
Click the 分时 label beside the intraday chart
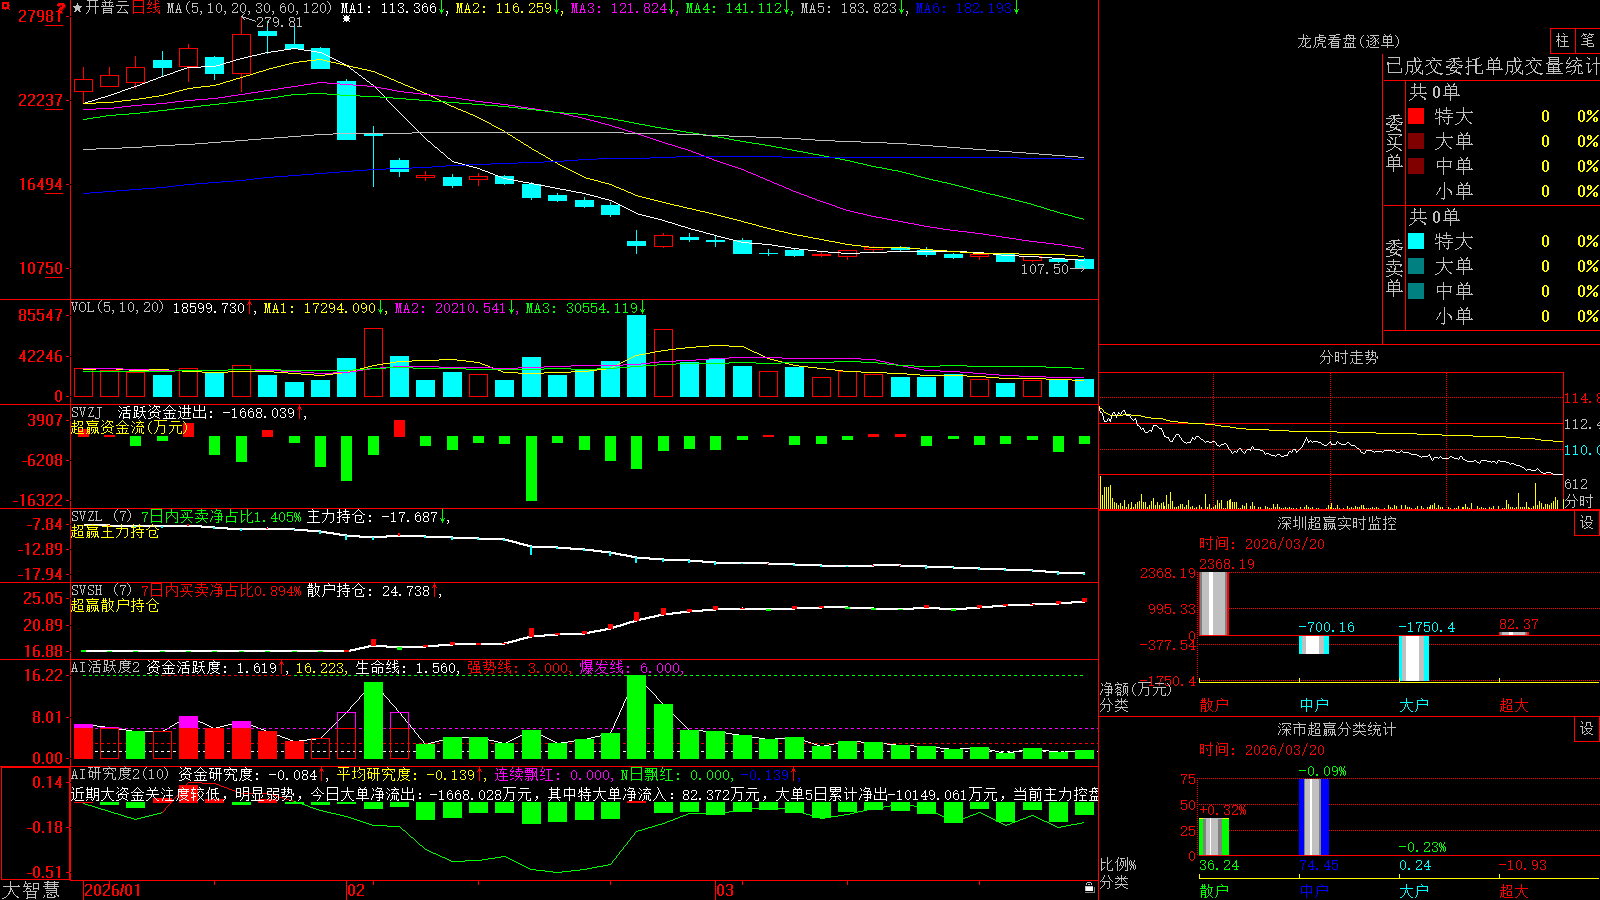(1579, 501)
